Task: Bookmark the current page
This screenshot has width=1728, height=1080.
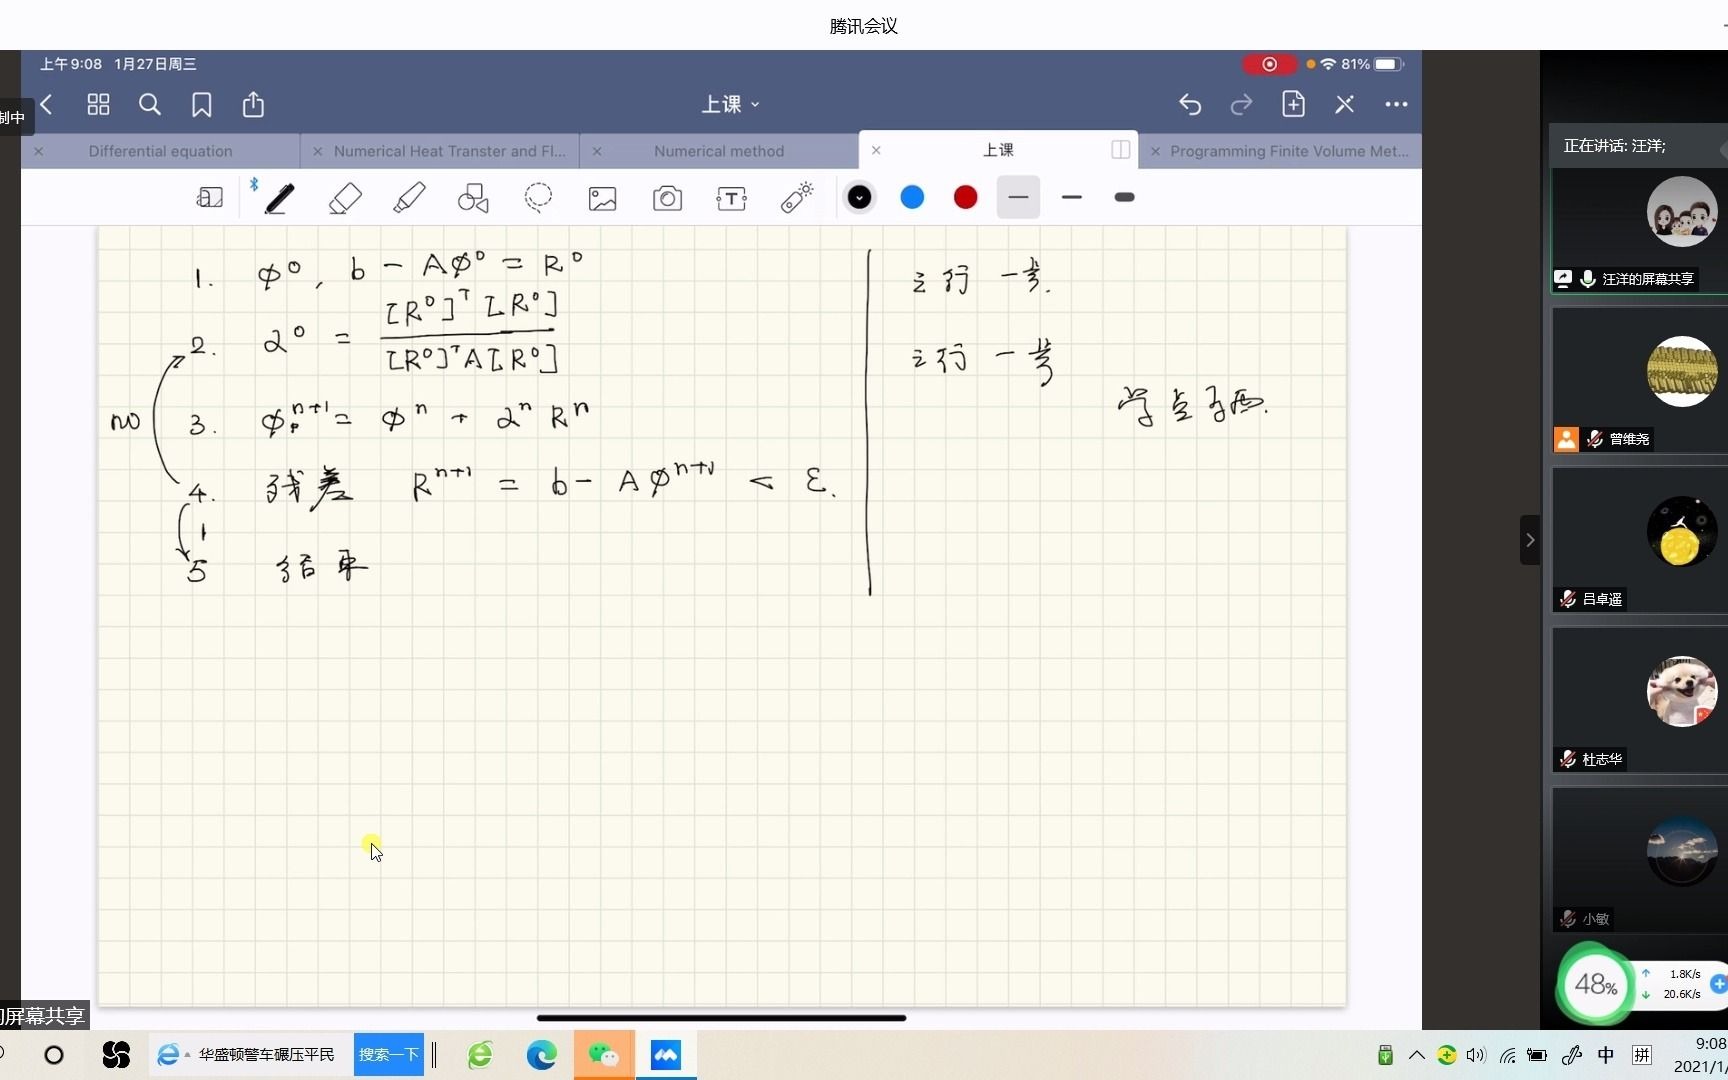Action: 202,105
